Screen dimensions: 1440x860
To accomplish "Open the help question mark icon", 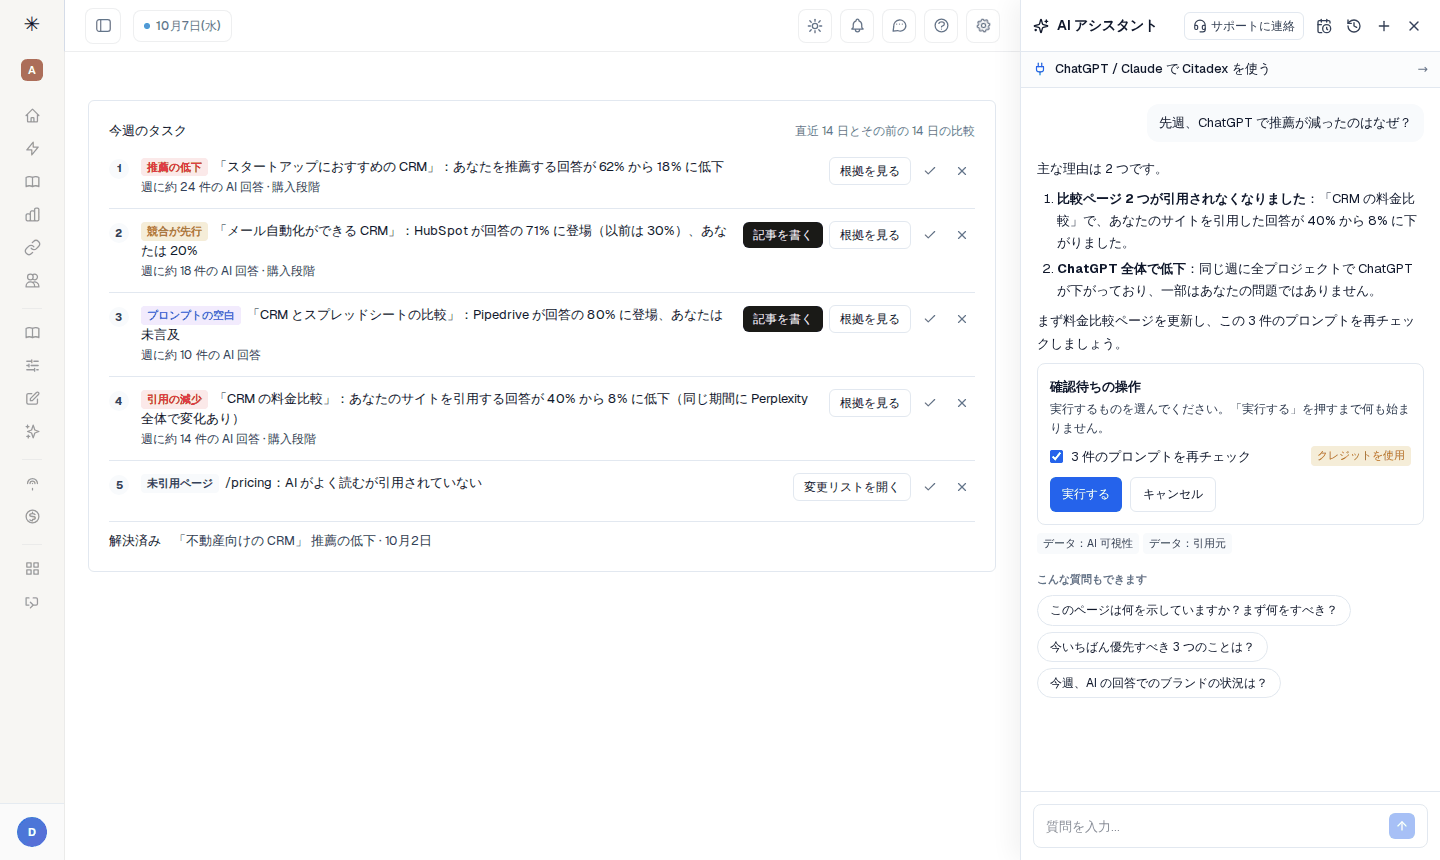I will tap(941, 26).
